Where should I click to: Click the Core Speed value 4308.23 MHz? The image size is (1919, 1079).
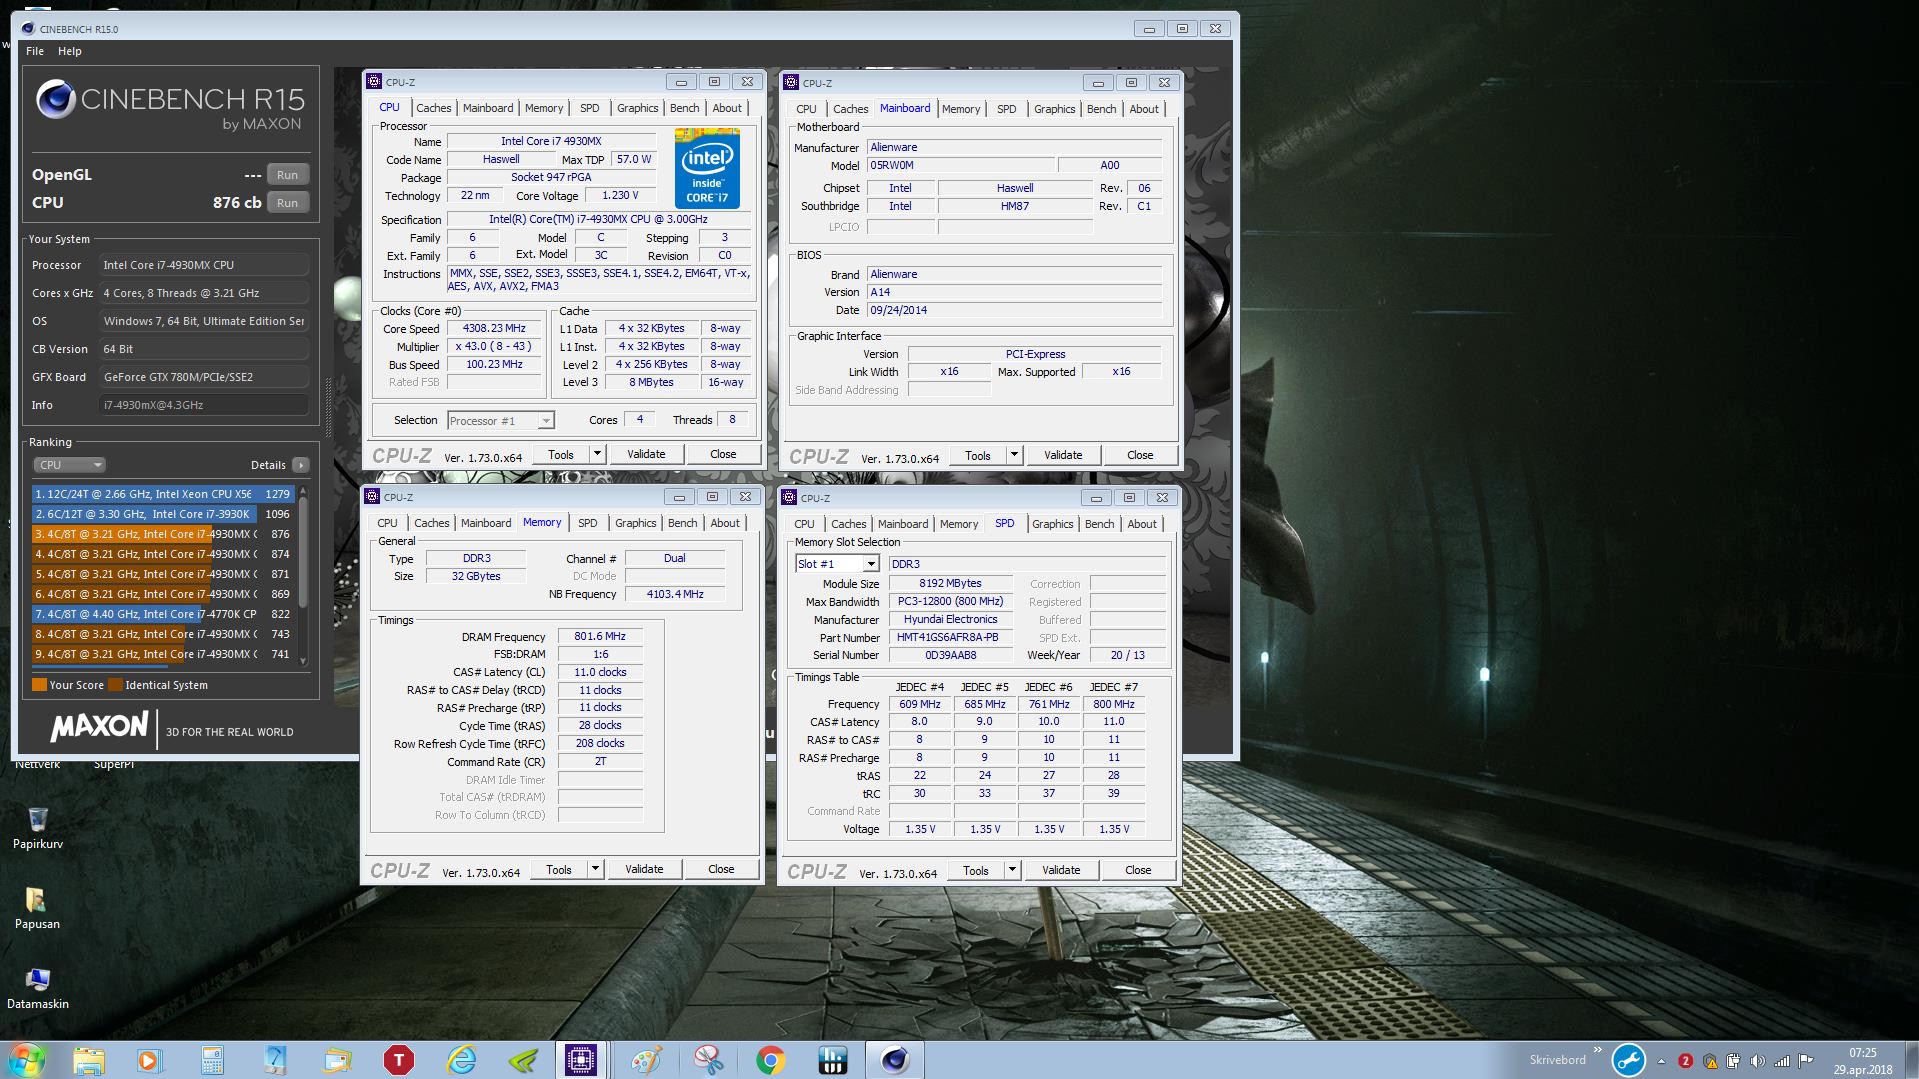(494, 328)
